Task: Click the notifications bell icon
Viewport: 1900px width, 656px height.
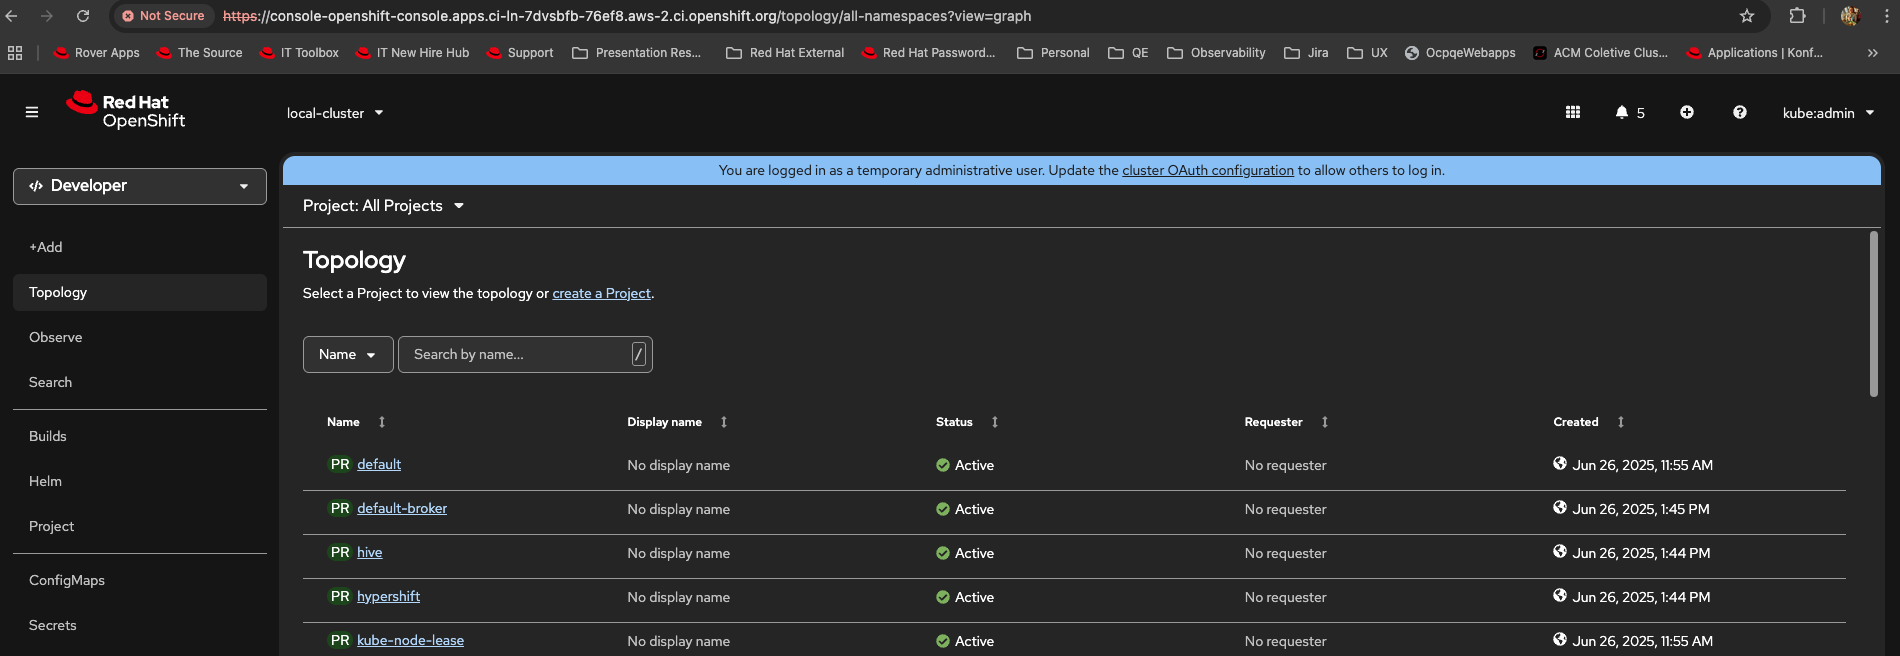Action: point(1621,113)
